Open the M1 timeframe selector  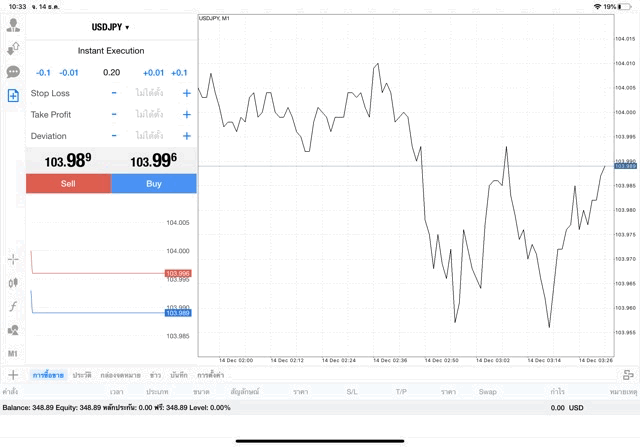tap(13, 353)
